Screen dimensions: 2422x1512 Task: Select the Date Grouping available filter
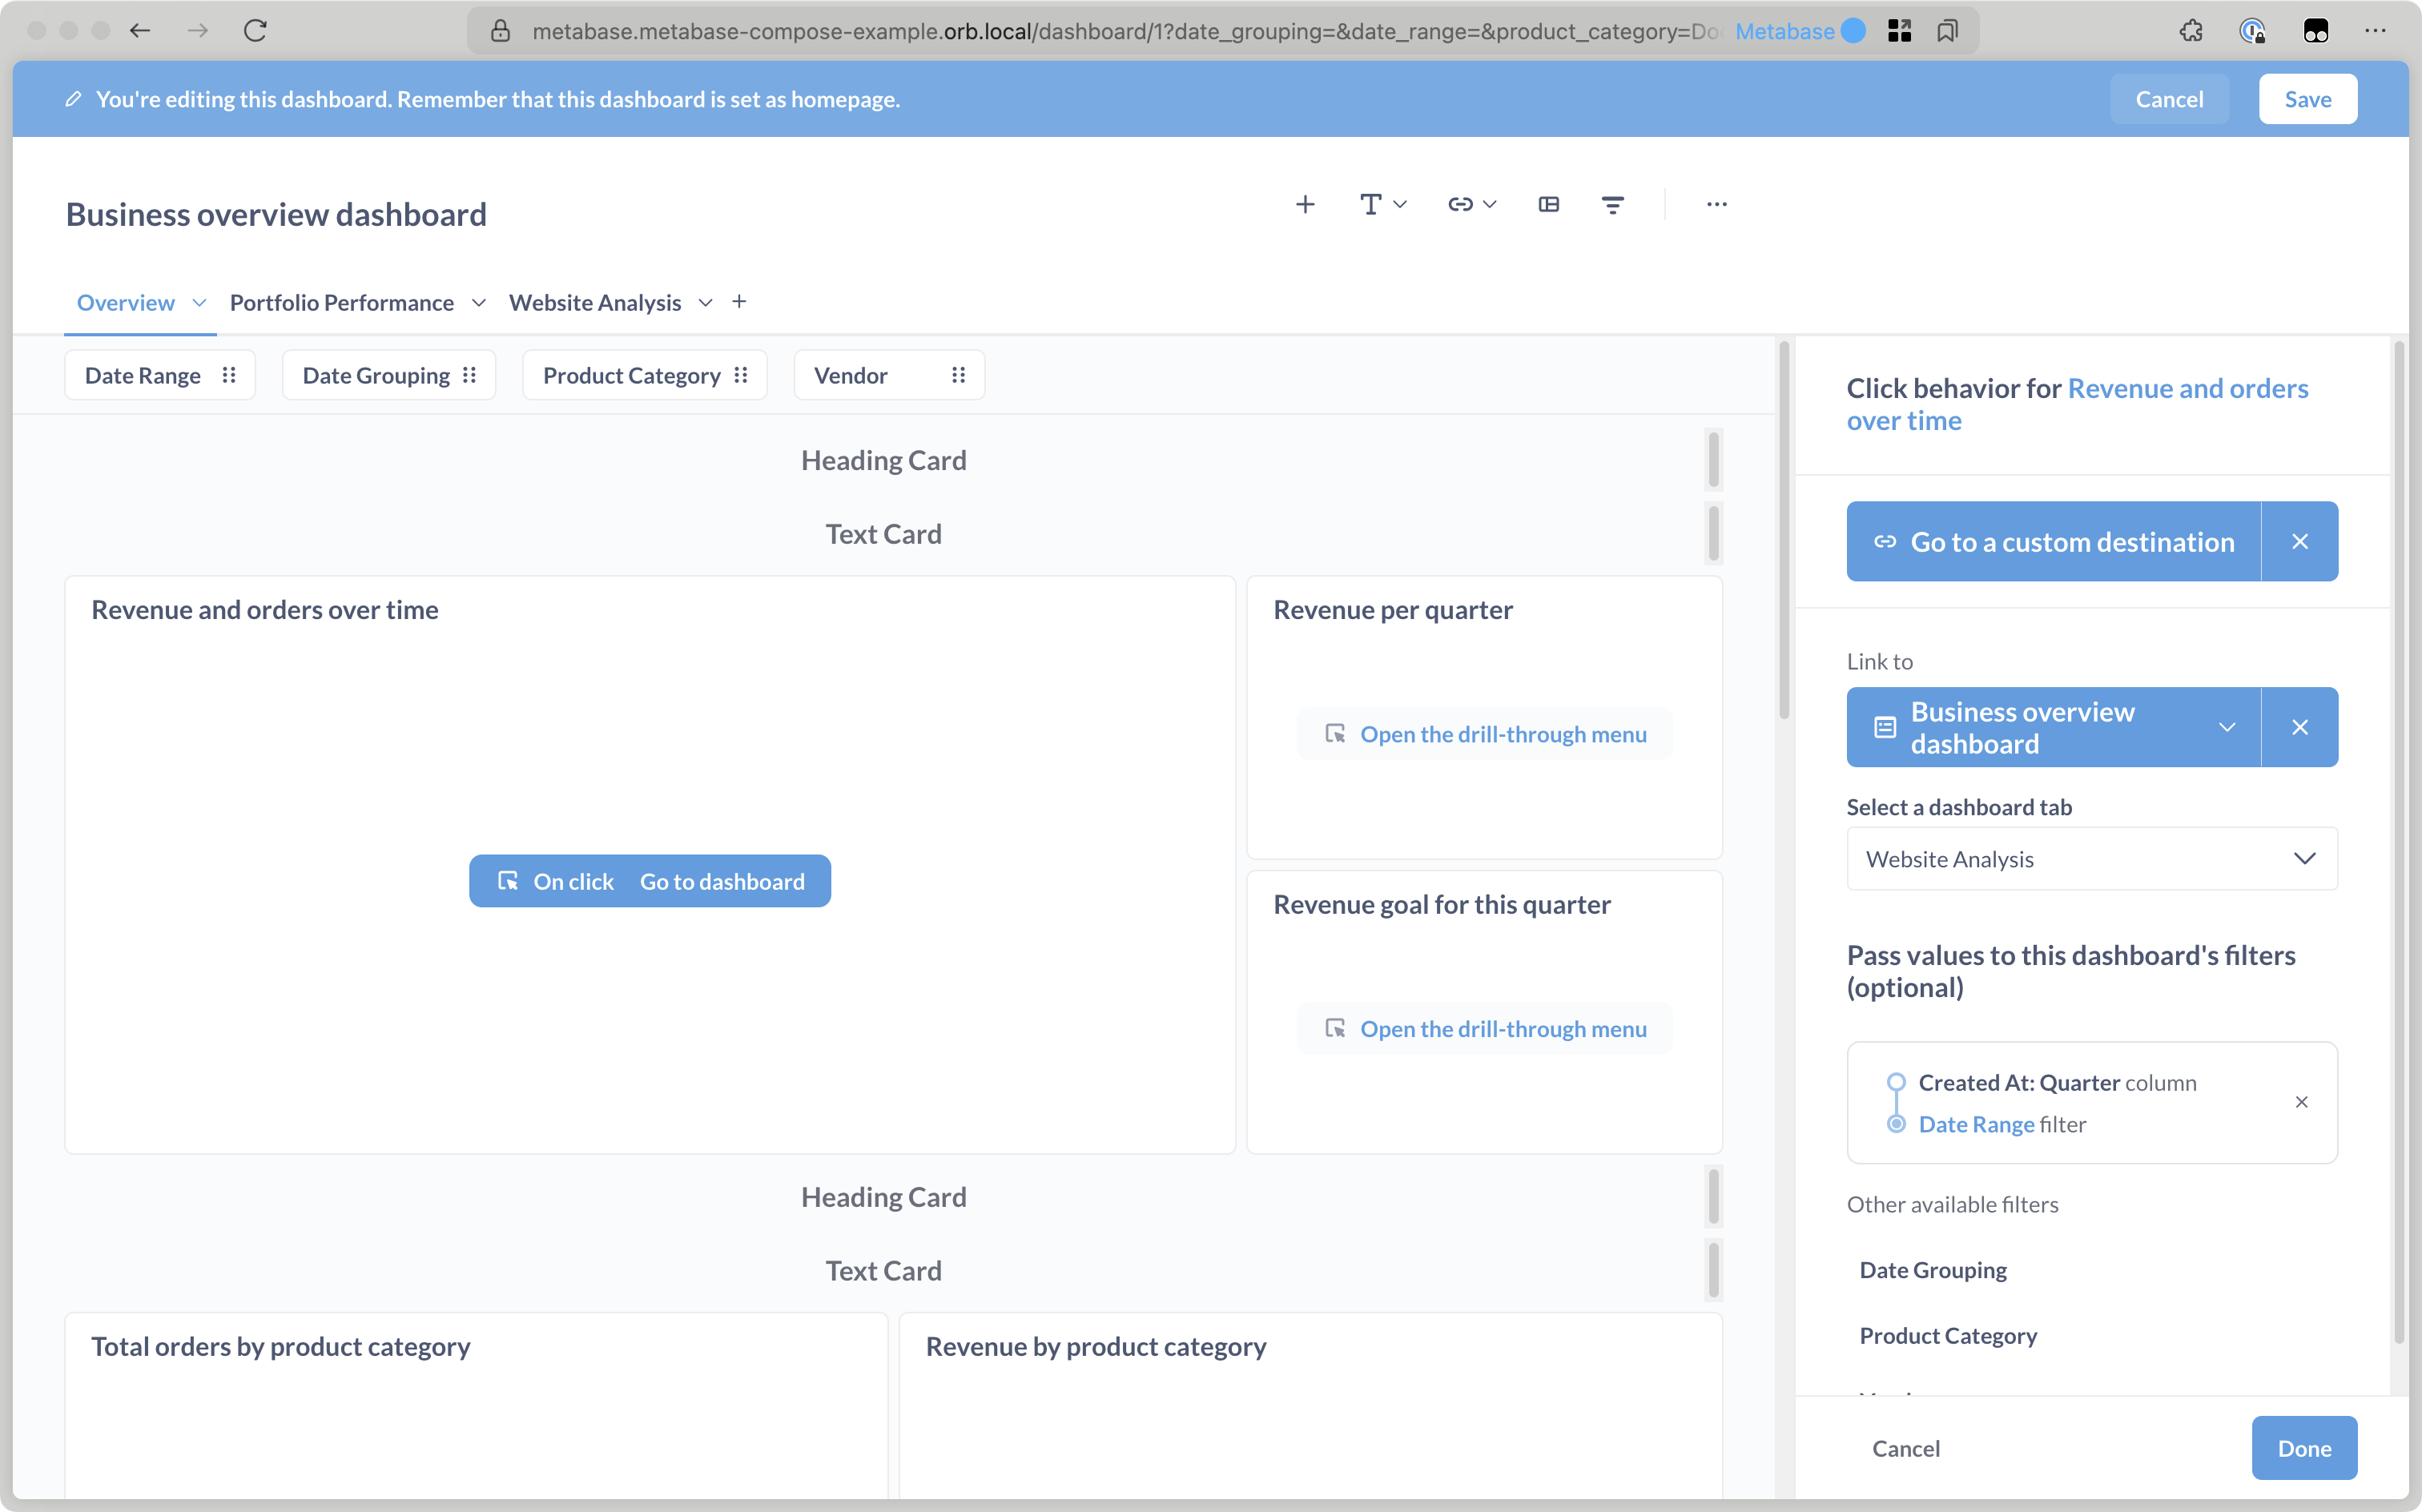click(x=1932, y=1270)
